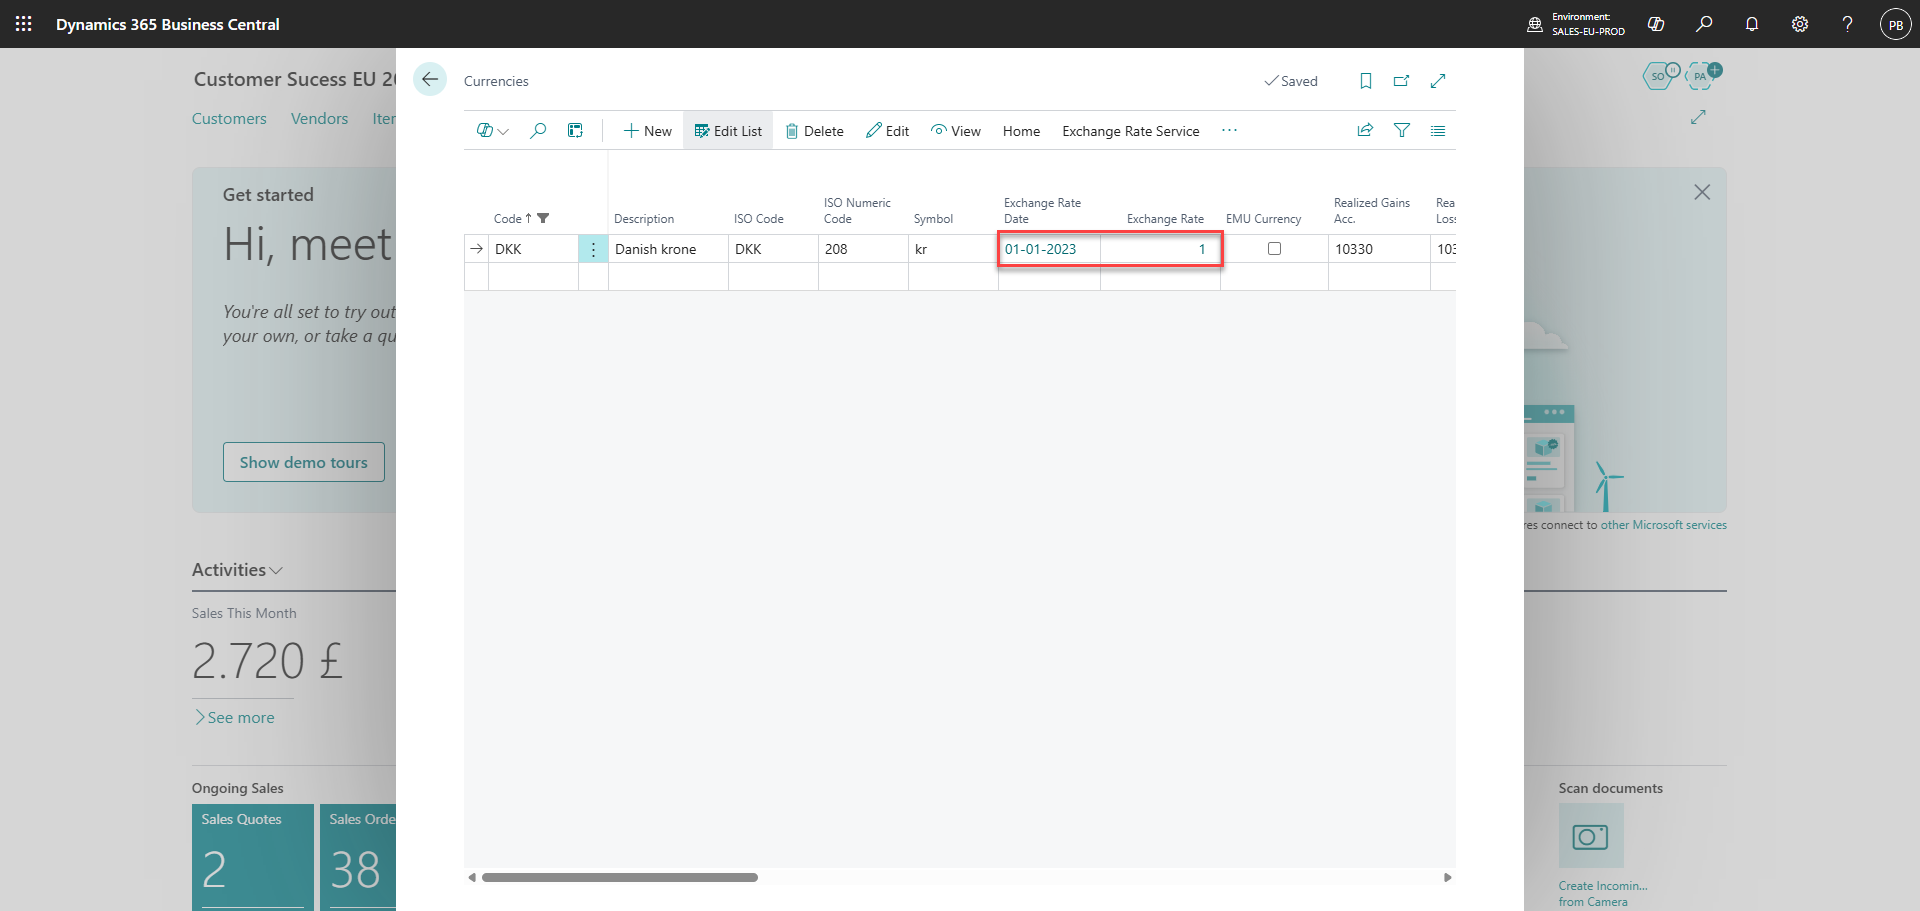Open Copilot from the top bar

pyautogui.click(x=1656, y=24)
